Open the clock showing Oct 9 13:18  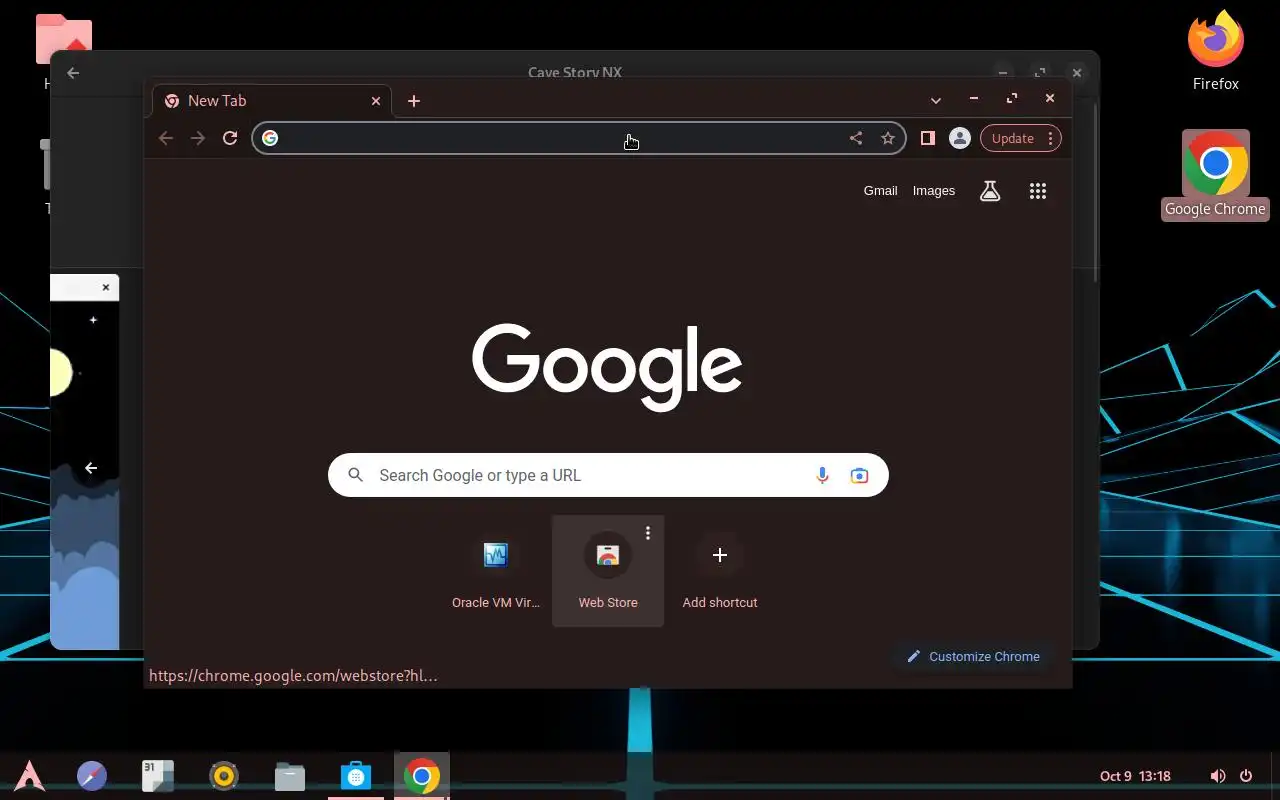[x=1135, y=776]
